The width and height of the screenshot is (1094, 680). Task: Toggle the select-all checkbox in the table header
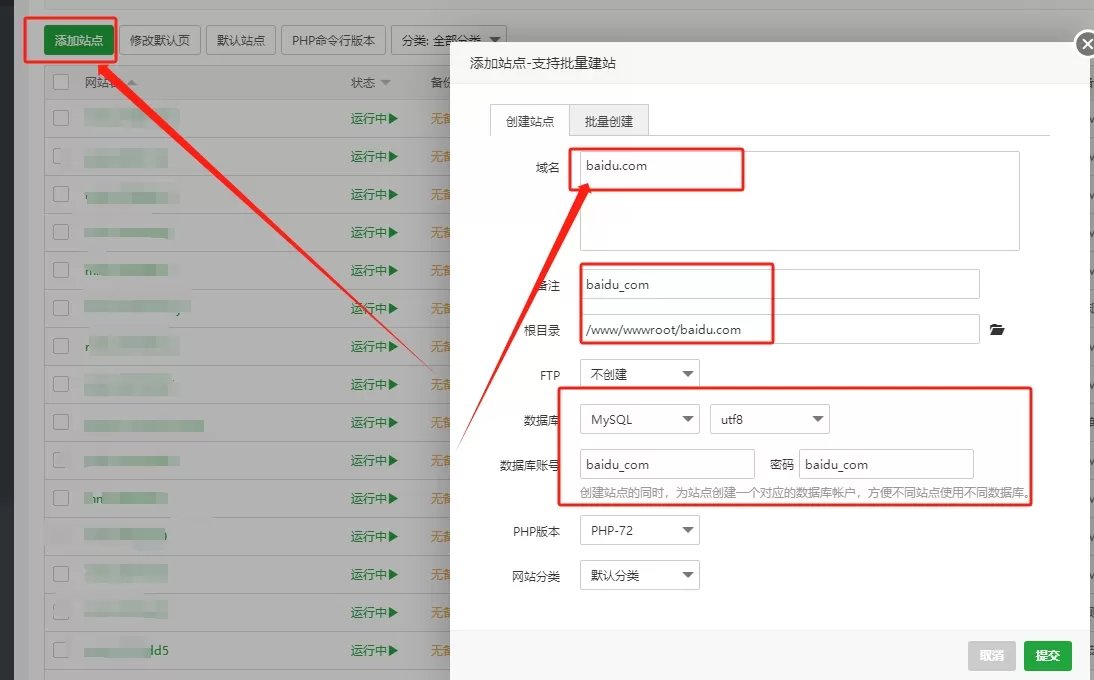[x=61, y=82]
